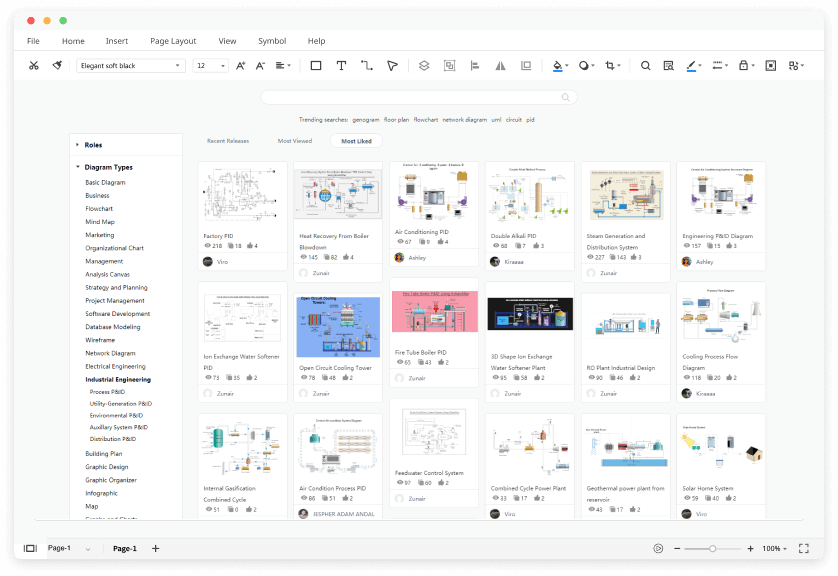Open the Solar Home System thumbnail
This screenshot has width=838, height=576.
pos(721,448)
